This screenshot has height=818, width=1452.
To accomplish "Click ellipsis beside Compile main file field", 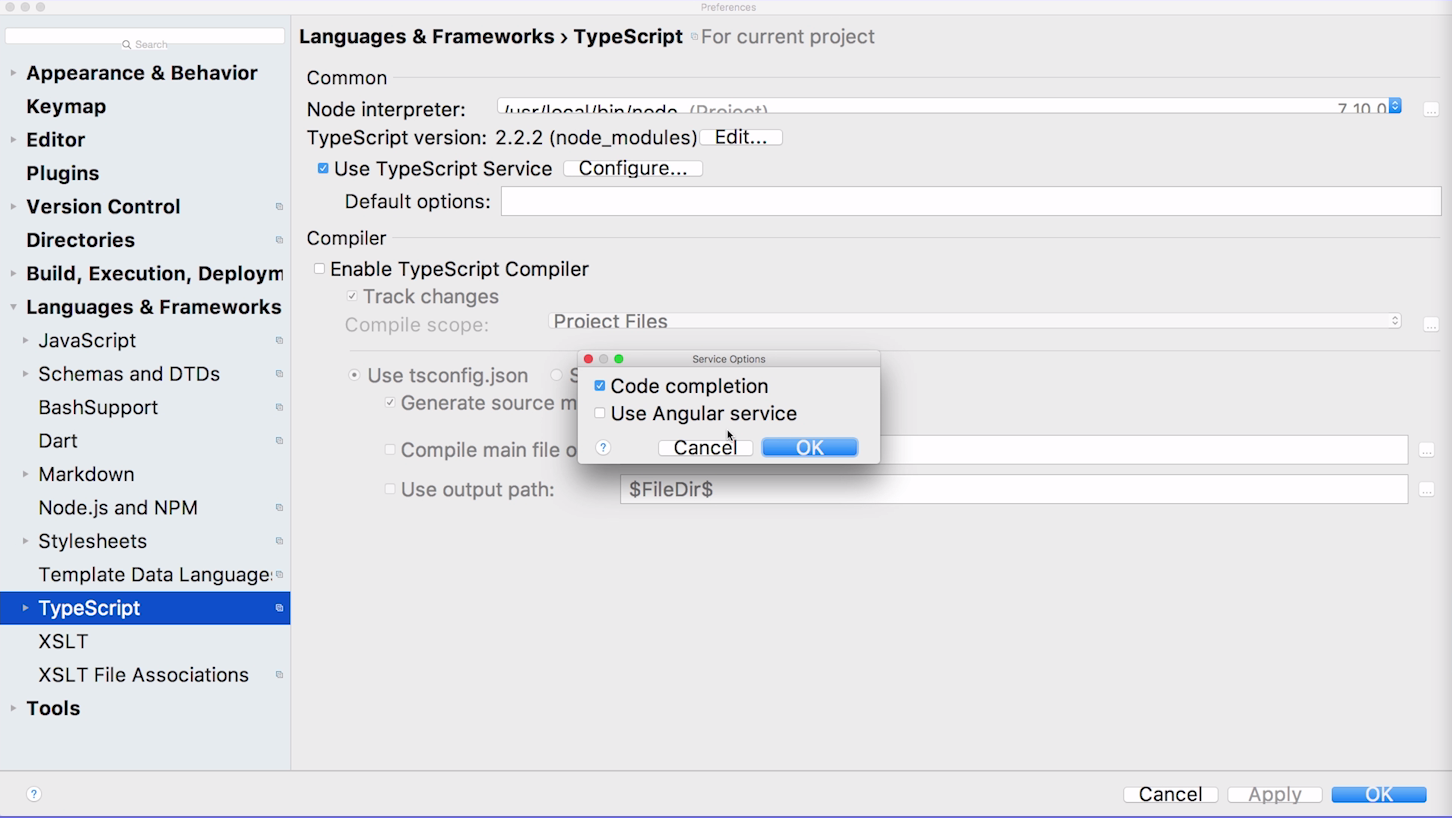I will pos(1427,450).
